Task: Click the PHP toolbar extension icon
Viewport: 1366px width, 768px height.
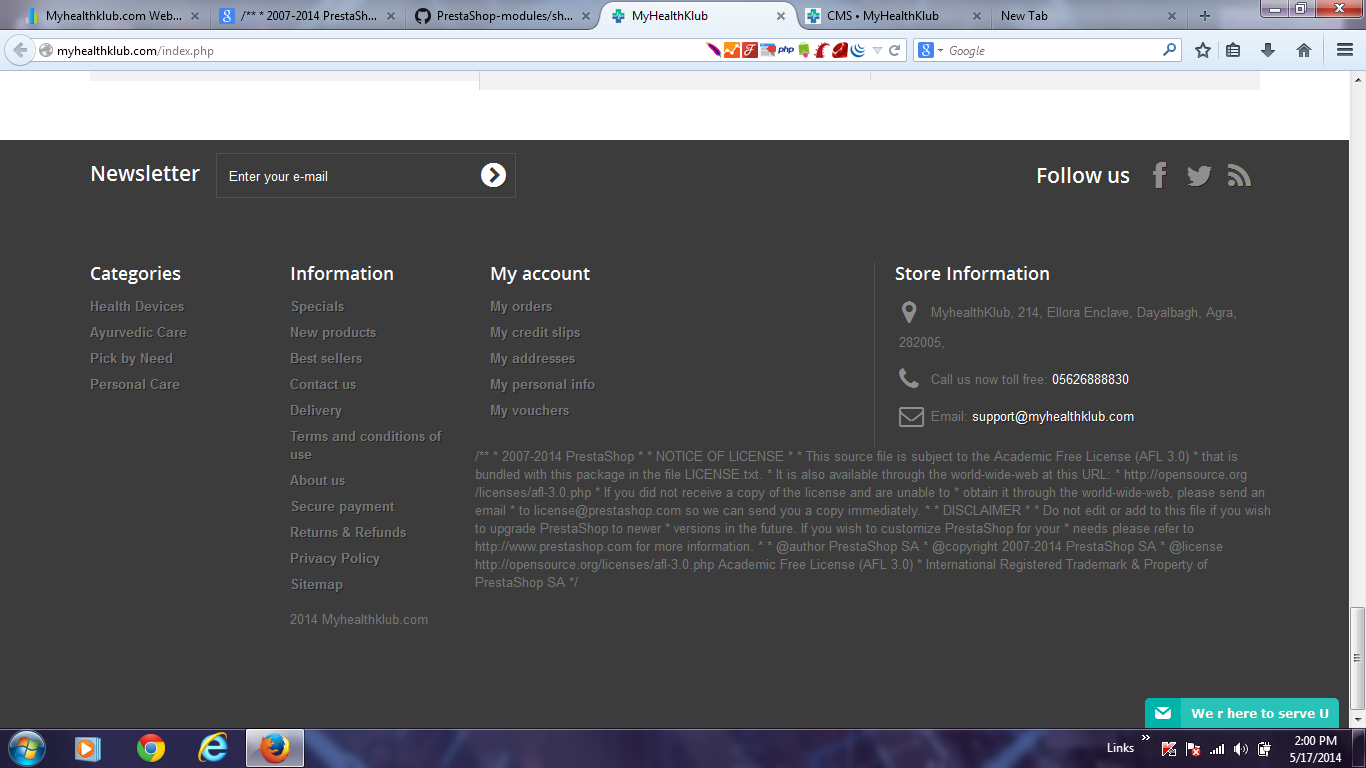Action: [x=786, y=50]
